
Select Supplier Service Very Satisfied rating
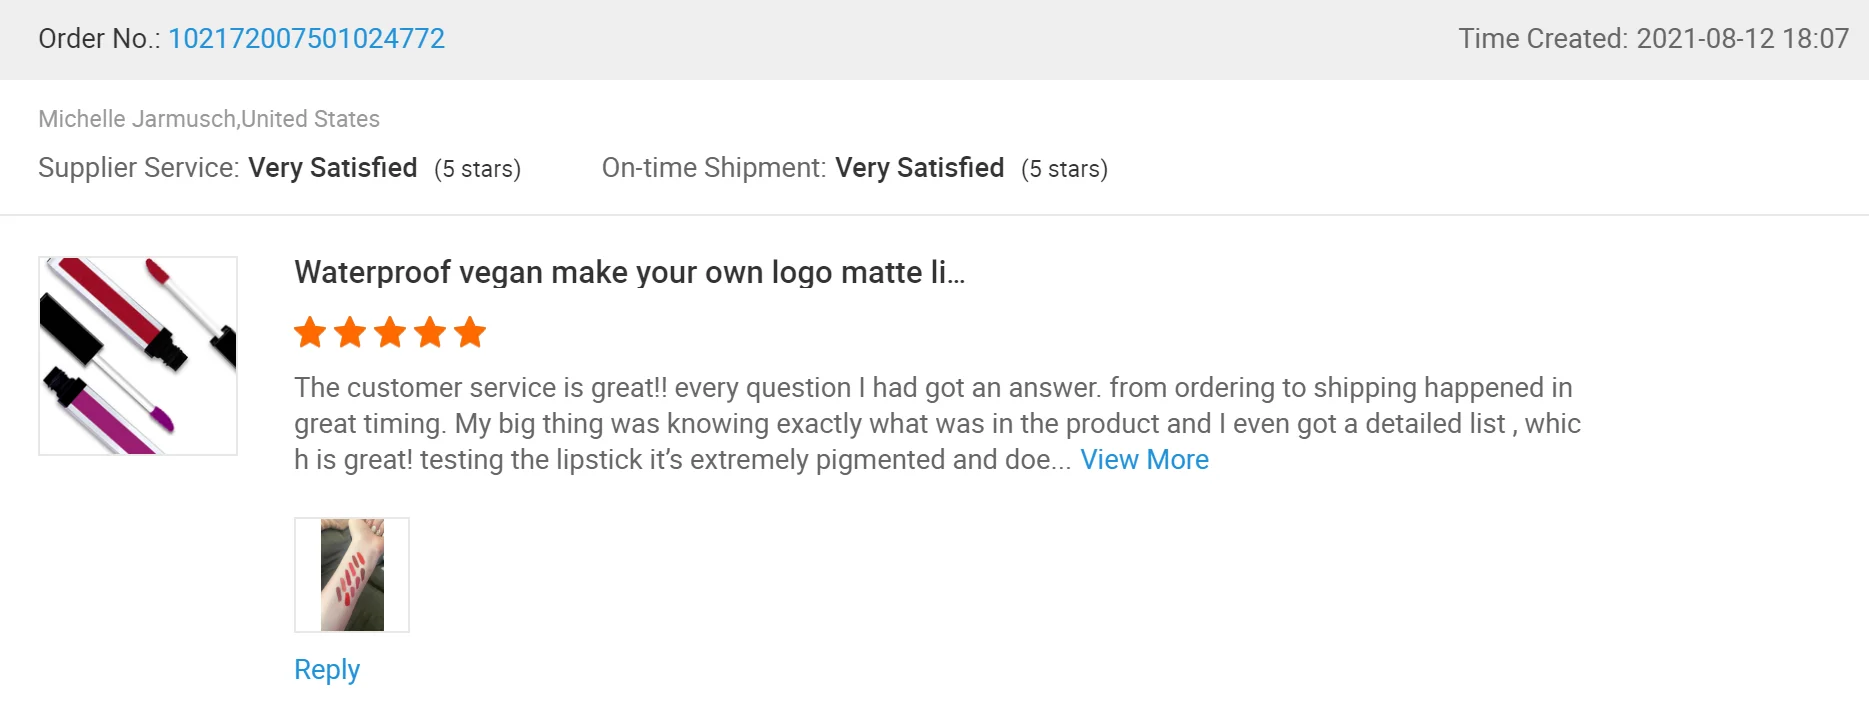click(333, 168)
